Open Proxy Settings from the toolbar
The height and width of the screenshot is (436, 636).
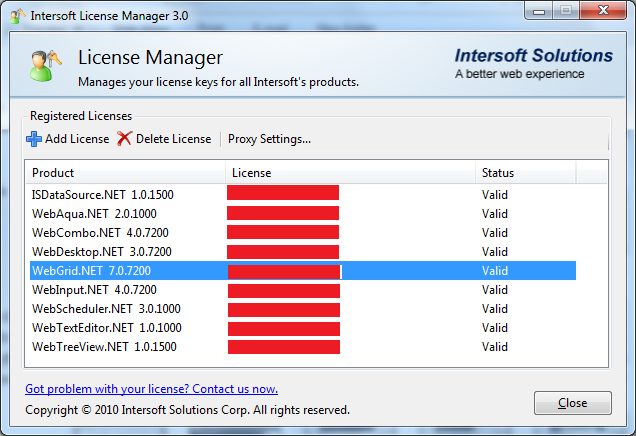point(269,139)
